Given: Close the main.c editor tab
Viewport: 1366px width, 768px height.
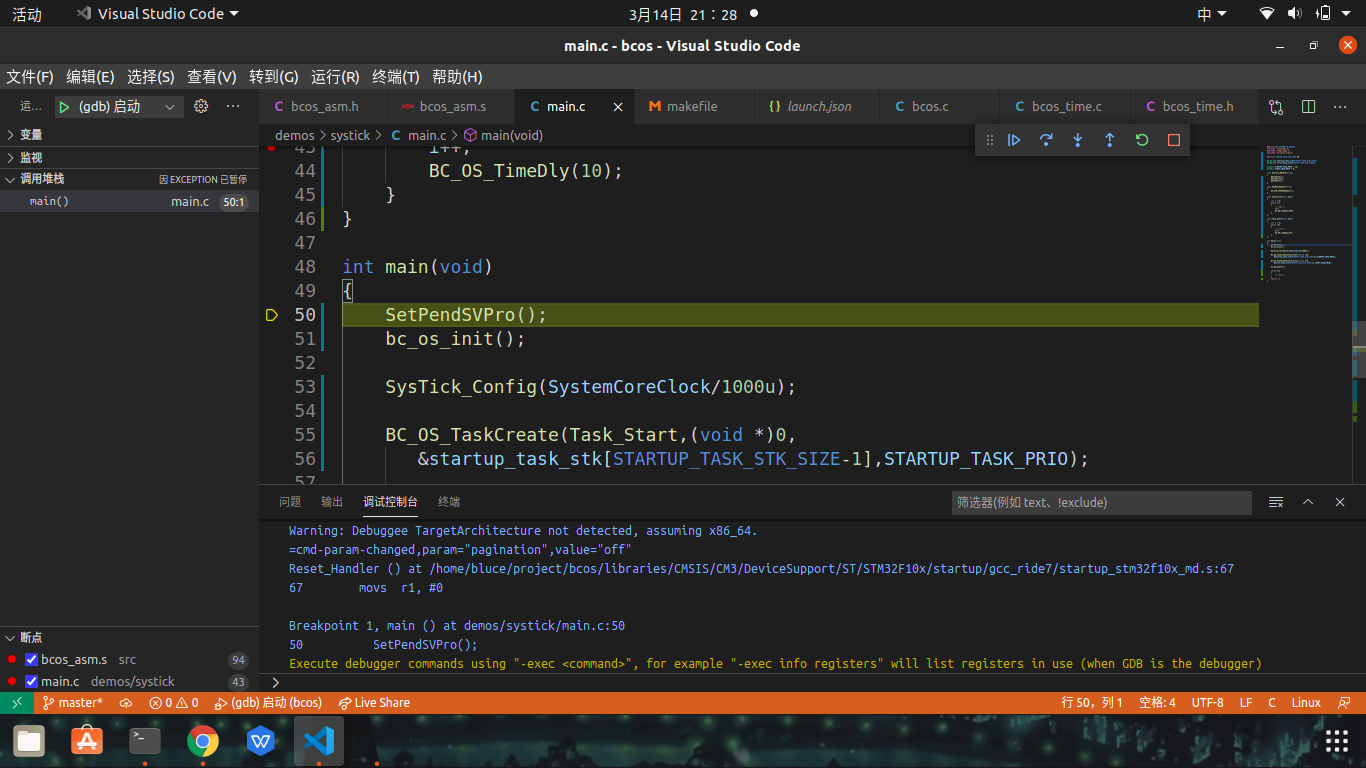Looking at the screenshot, I should pyautogui.click(x=618, y=107).
